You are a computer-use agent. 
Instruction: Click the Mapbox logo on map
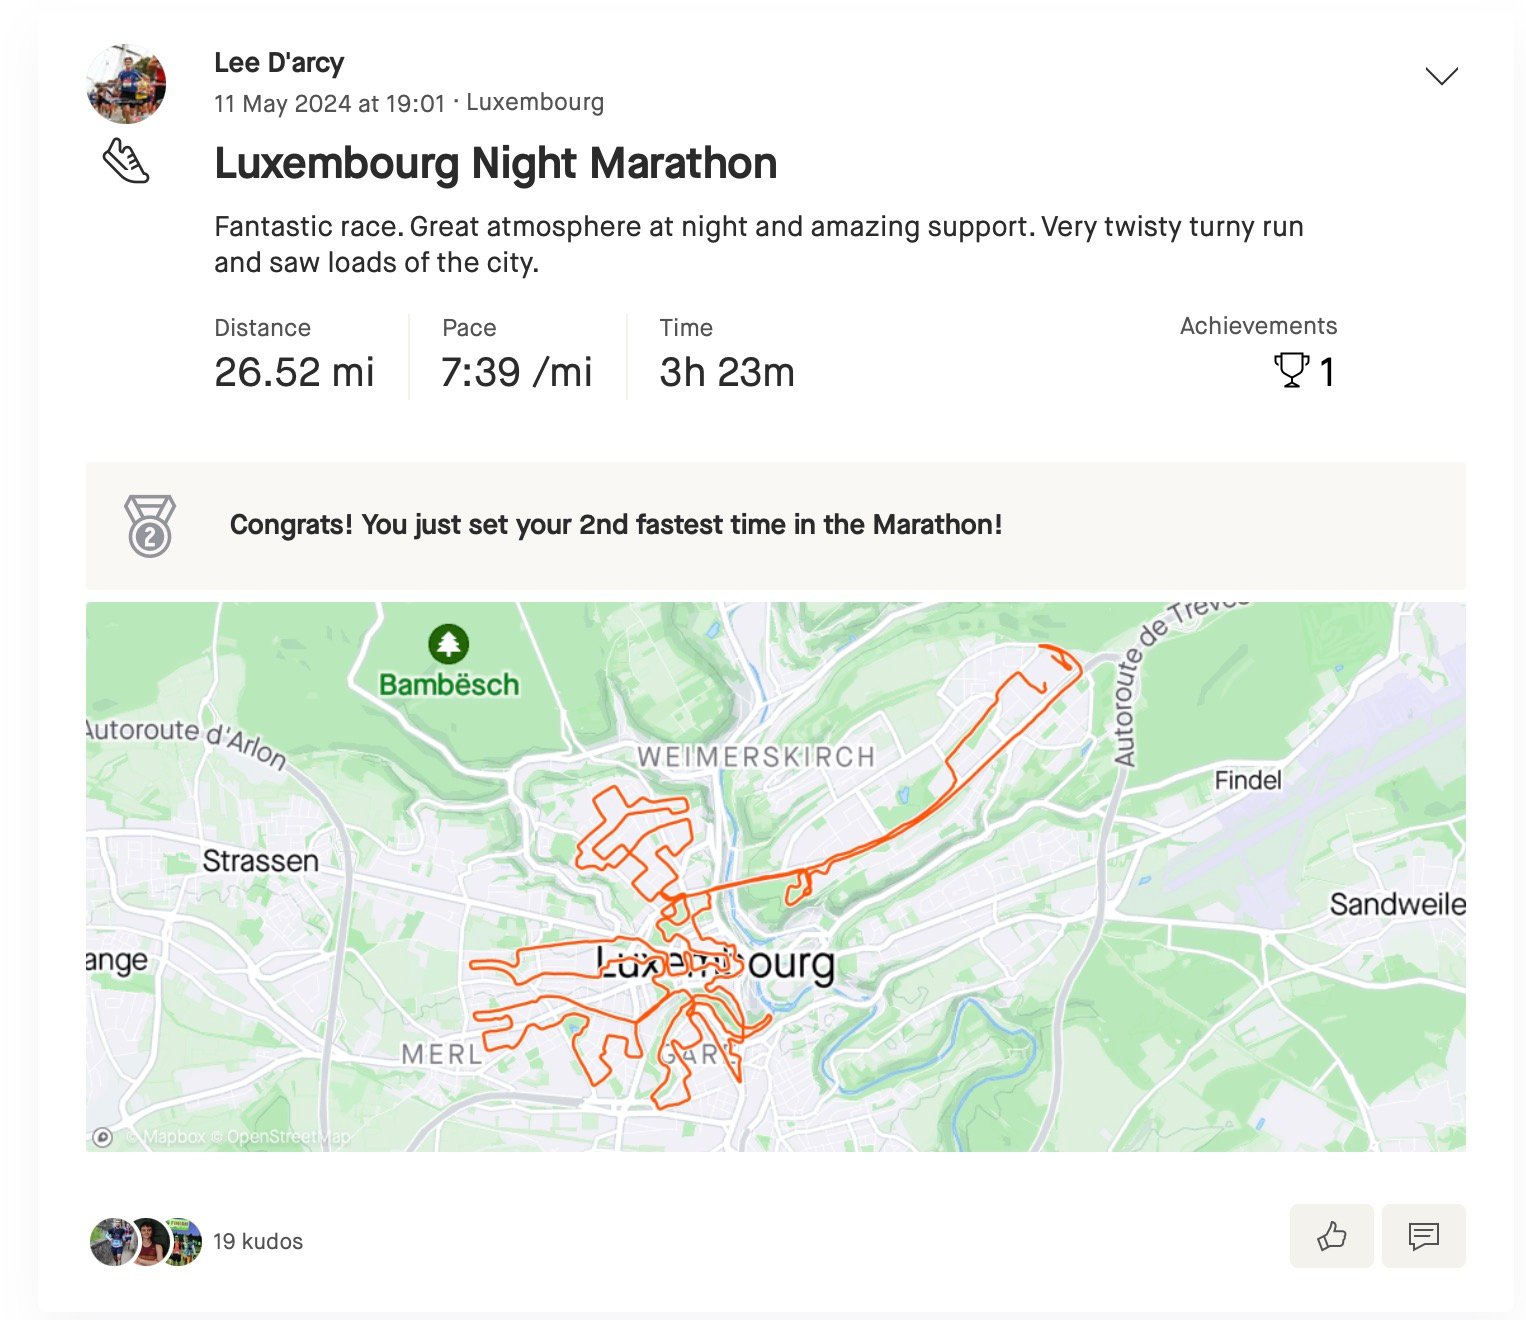(102, 1137)
